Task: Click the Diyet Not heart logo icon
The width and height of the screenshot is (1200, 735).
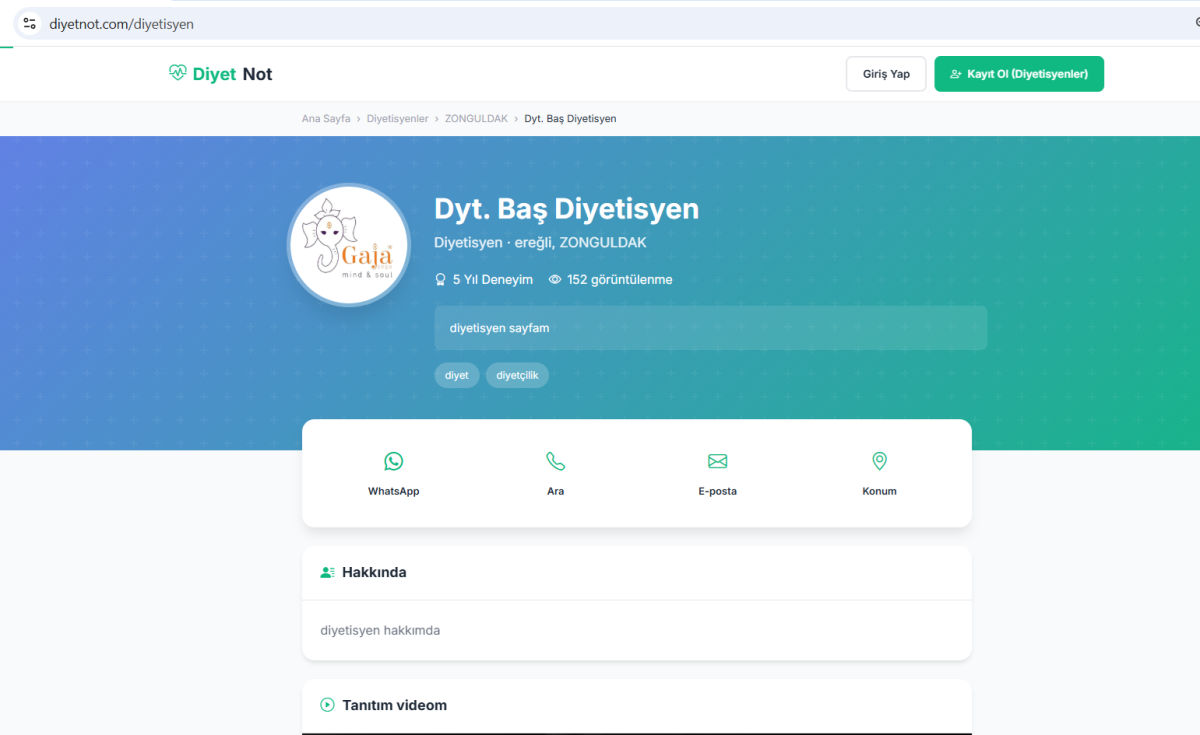Action: [x=178, y=73]
